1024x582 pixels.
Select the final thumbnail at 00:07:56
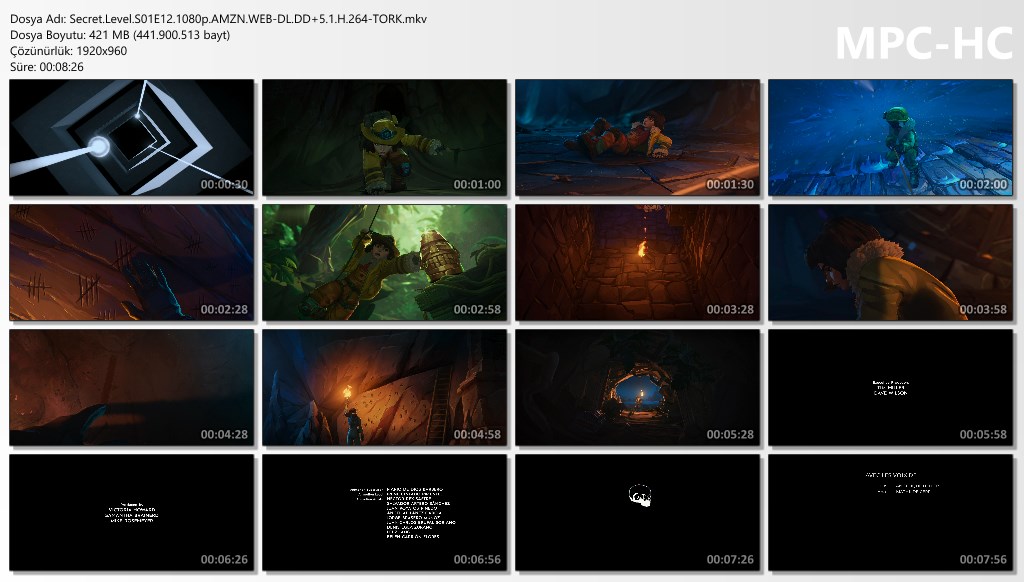tap(891, 513)
